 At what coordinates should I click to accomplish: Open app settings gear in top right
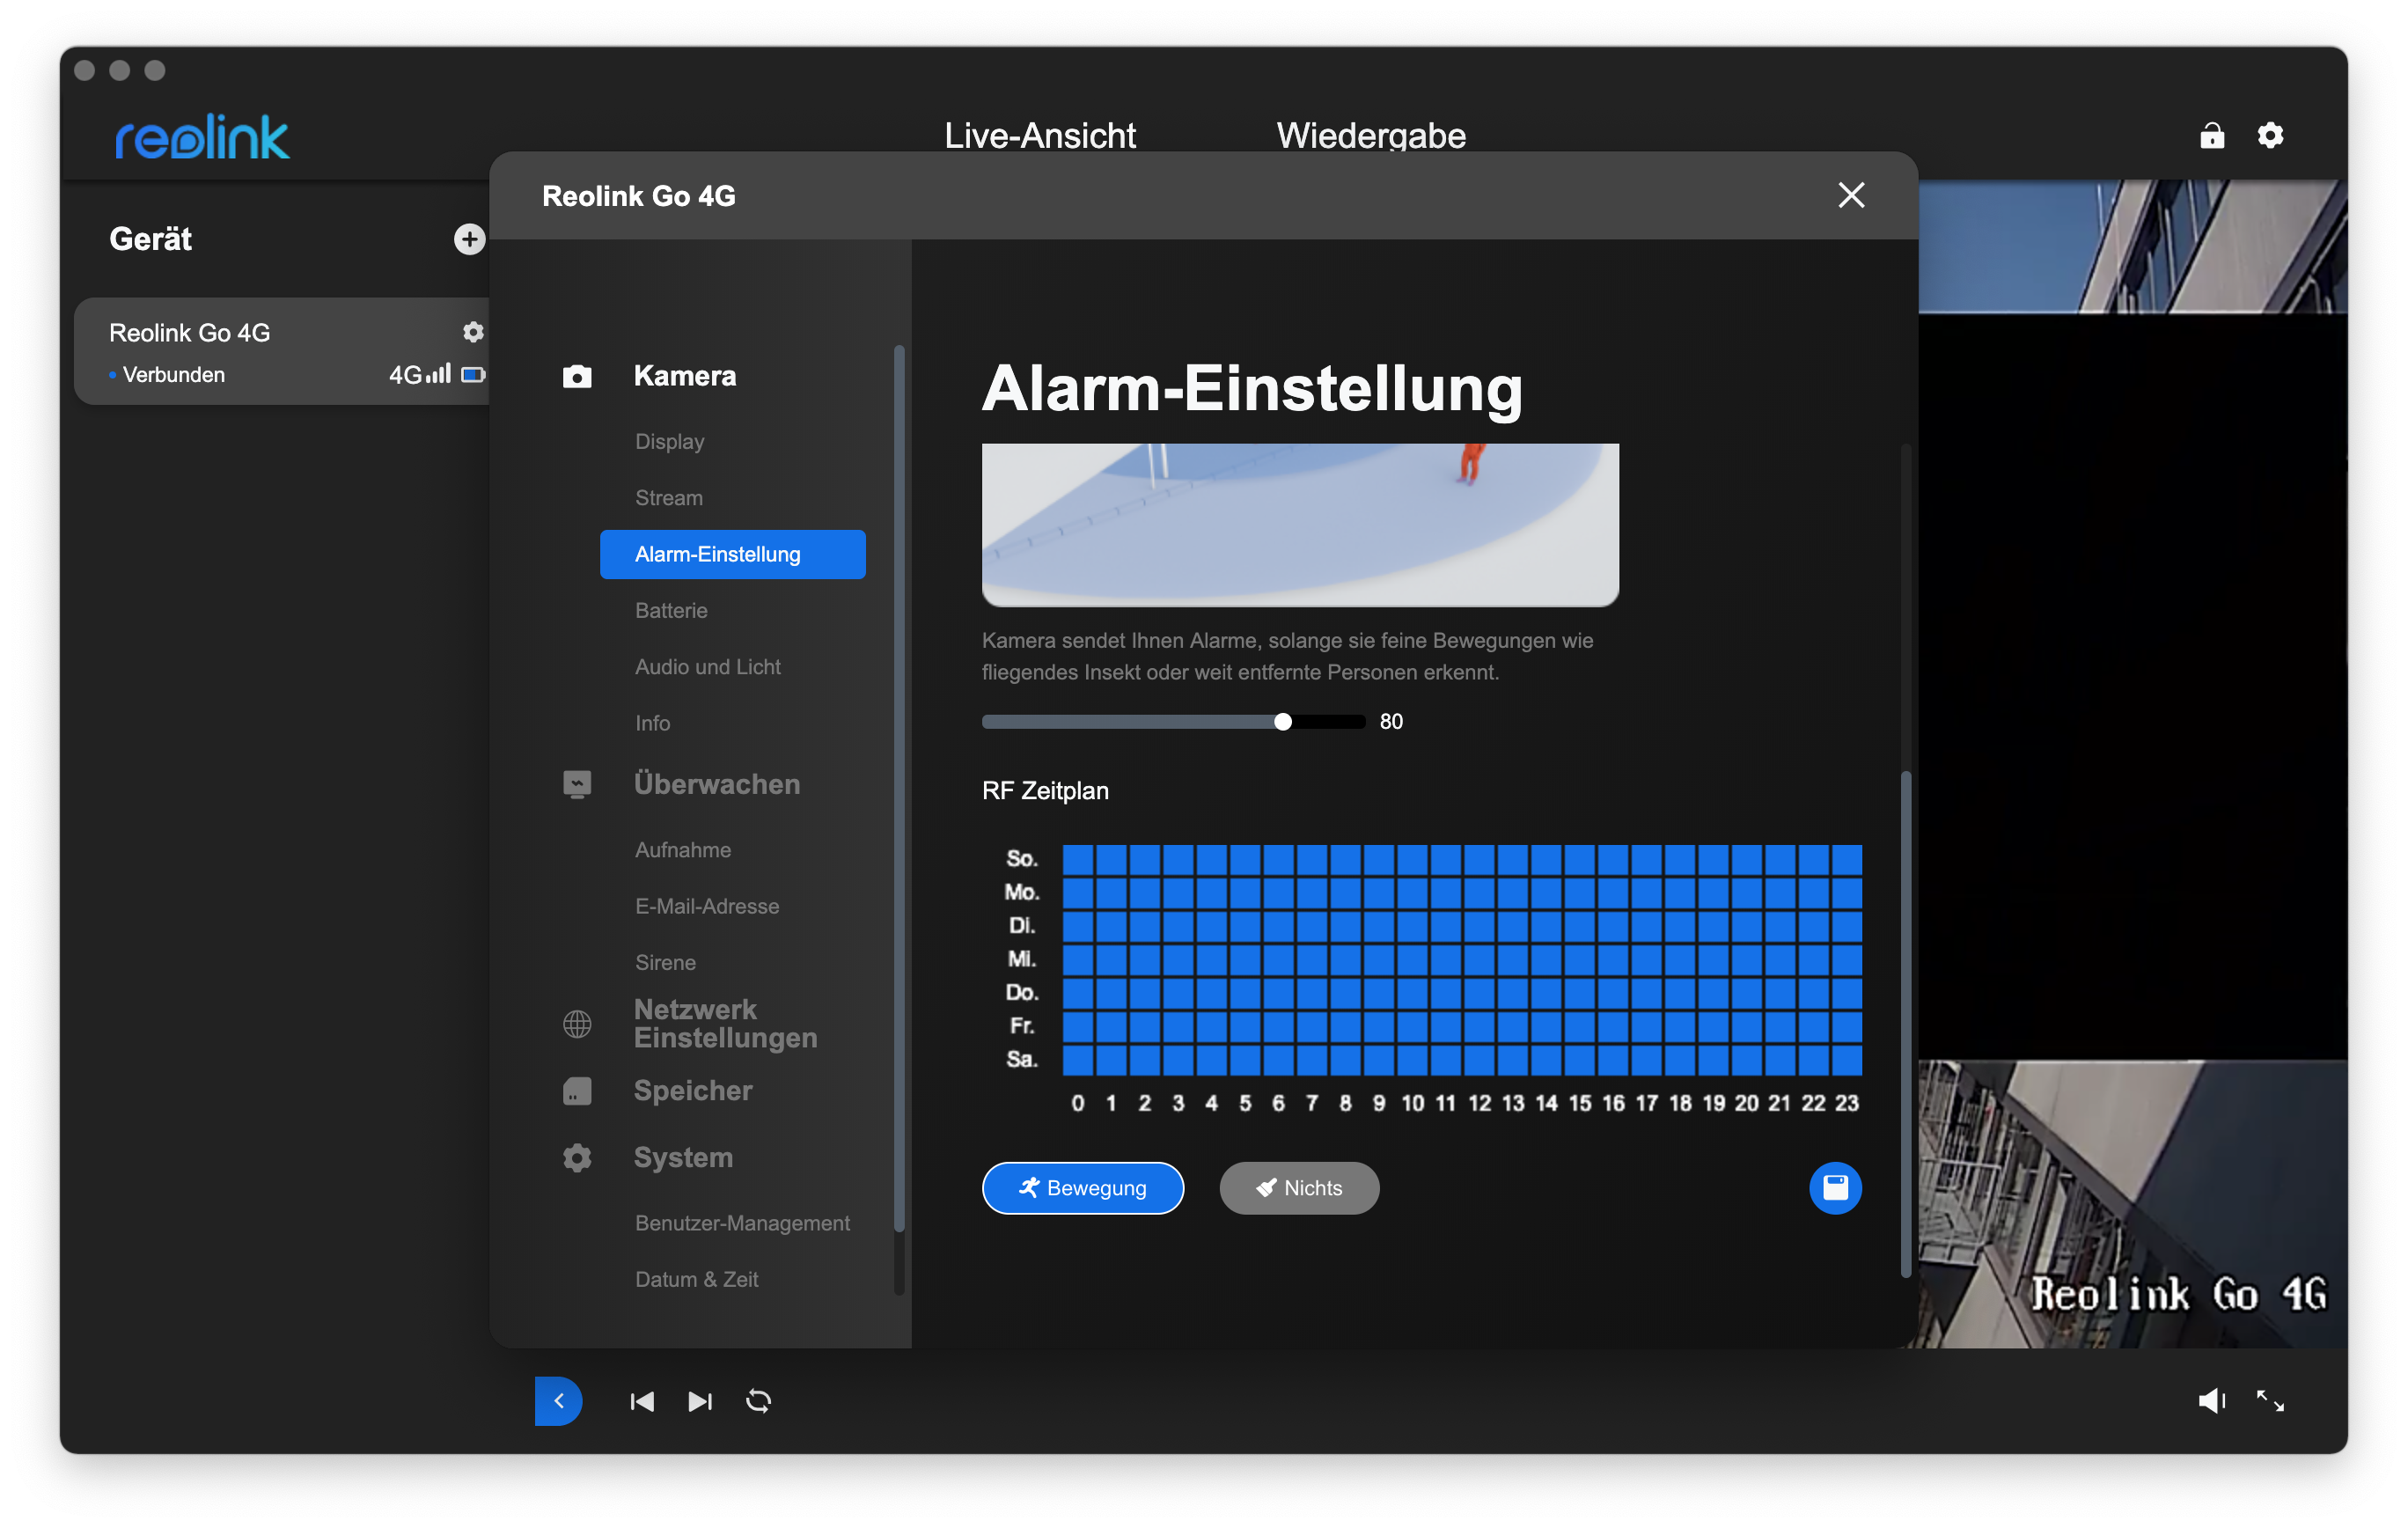click(2270, 135)
